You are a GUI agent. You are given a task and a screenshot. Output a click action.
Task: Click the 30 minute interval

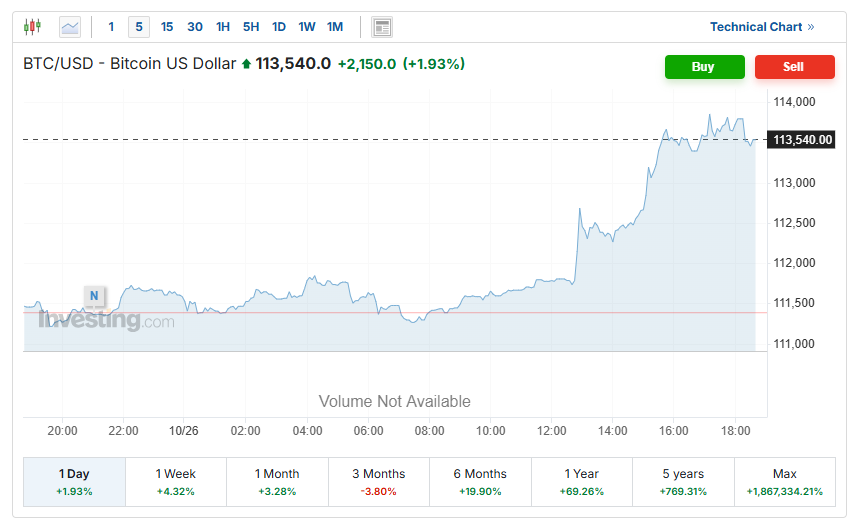point(195,27)
